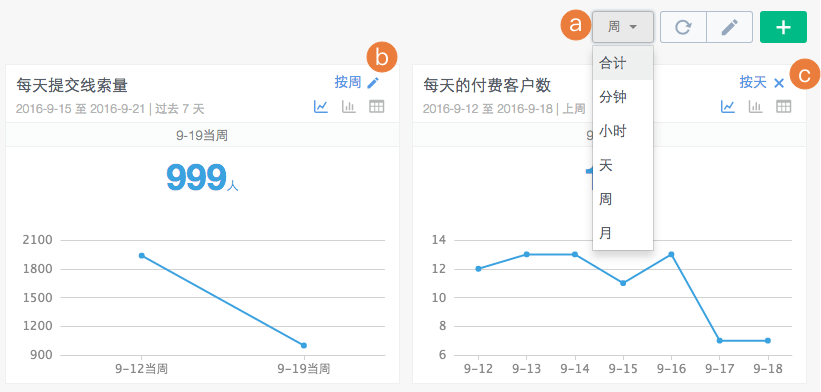
Task: Click the 按天 link on second card
Action: click(753, 82)
